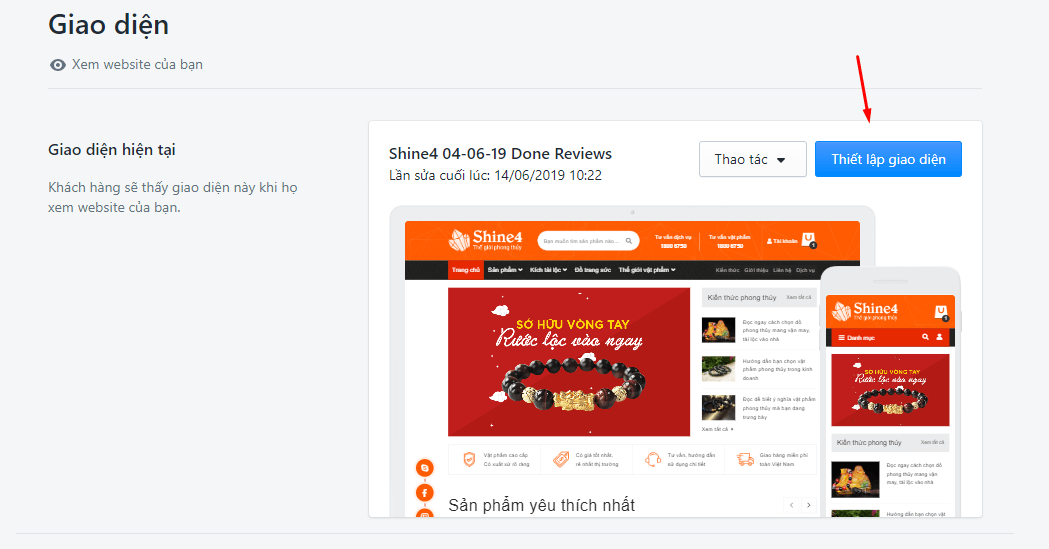Image resolution: width=1049 pixels, height=549 pixels.
Task: Click the shield icon for Vật phẩm cao cấp
Action: click(x=470, y=459)
